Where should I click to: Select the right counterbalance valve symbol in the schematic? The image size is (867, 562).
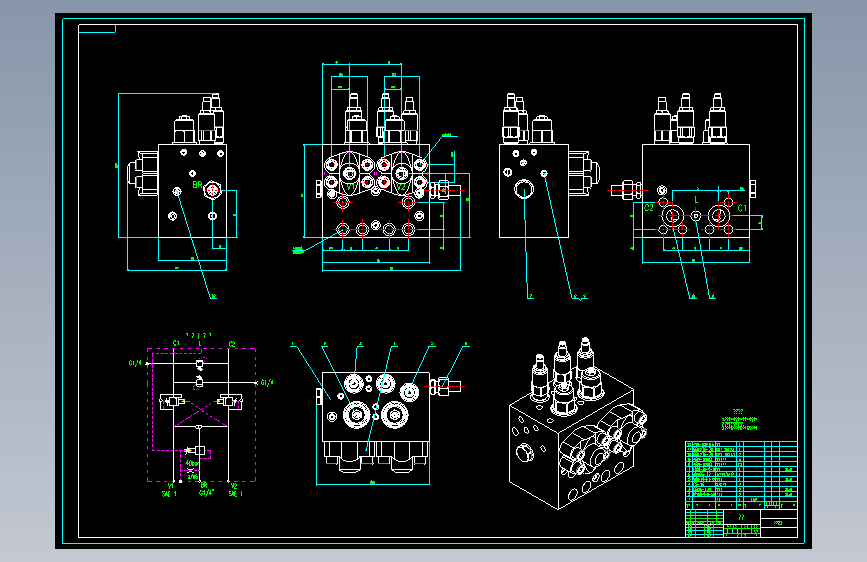coord(229,401)
